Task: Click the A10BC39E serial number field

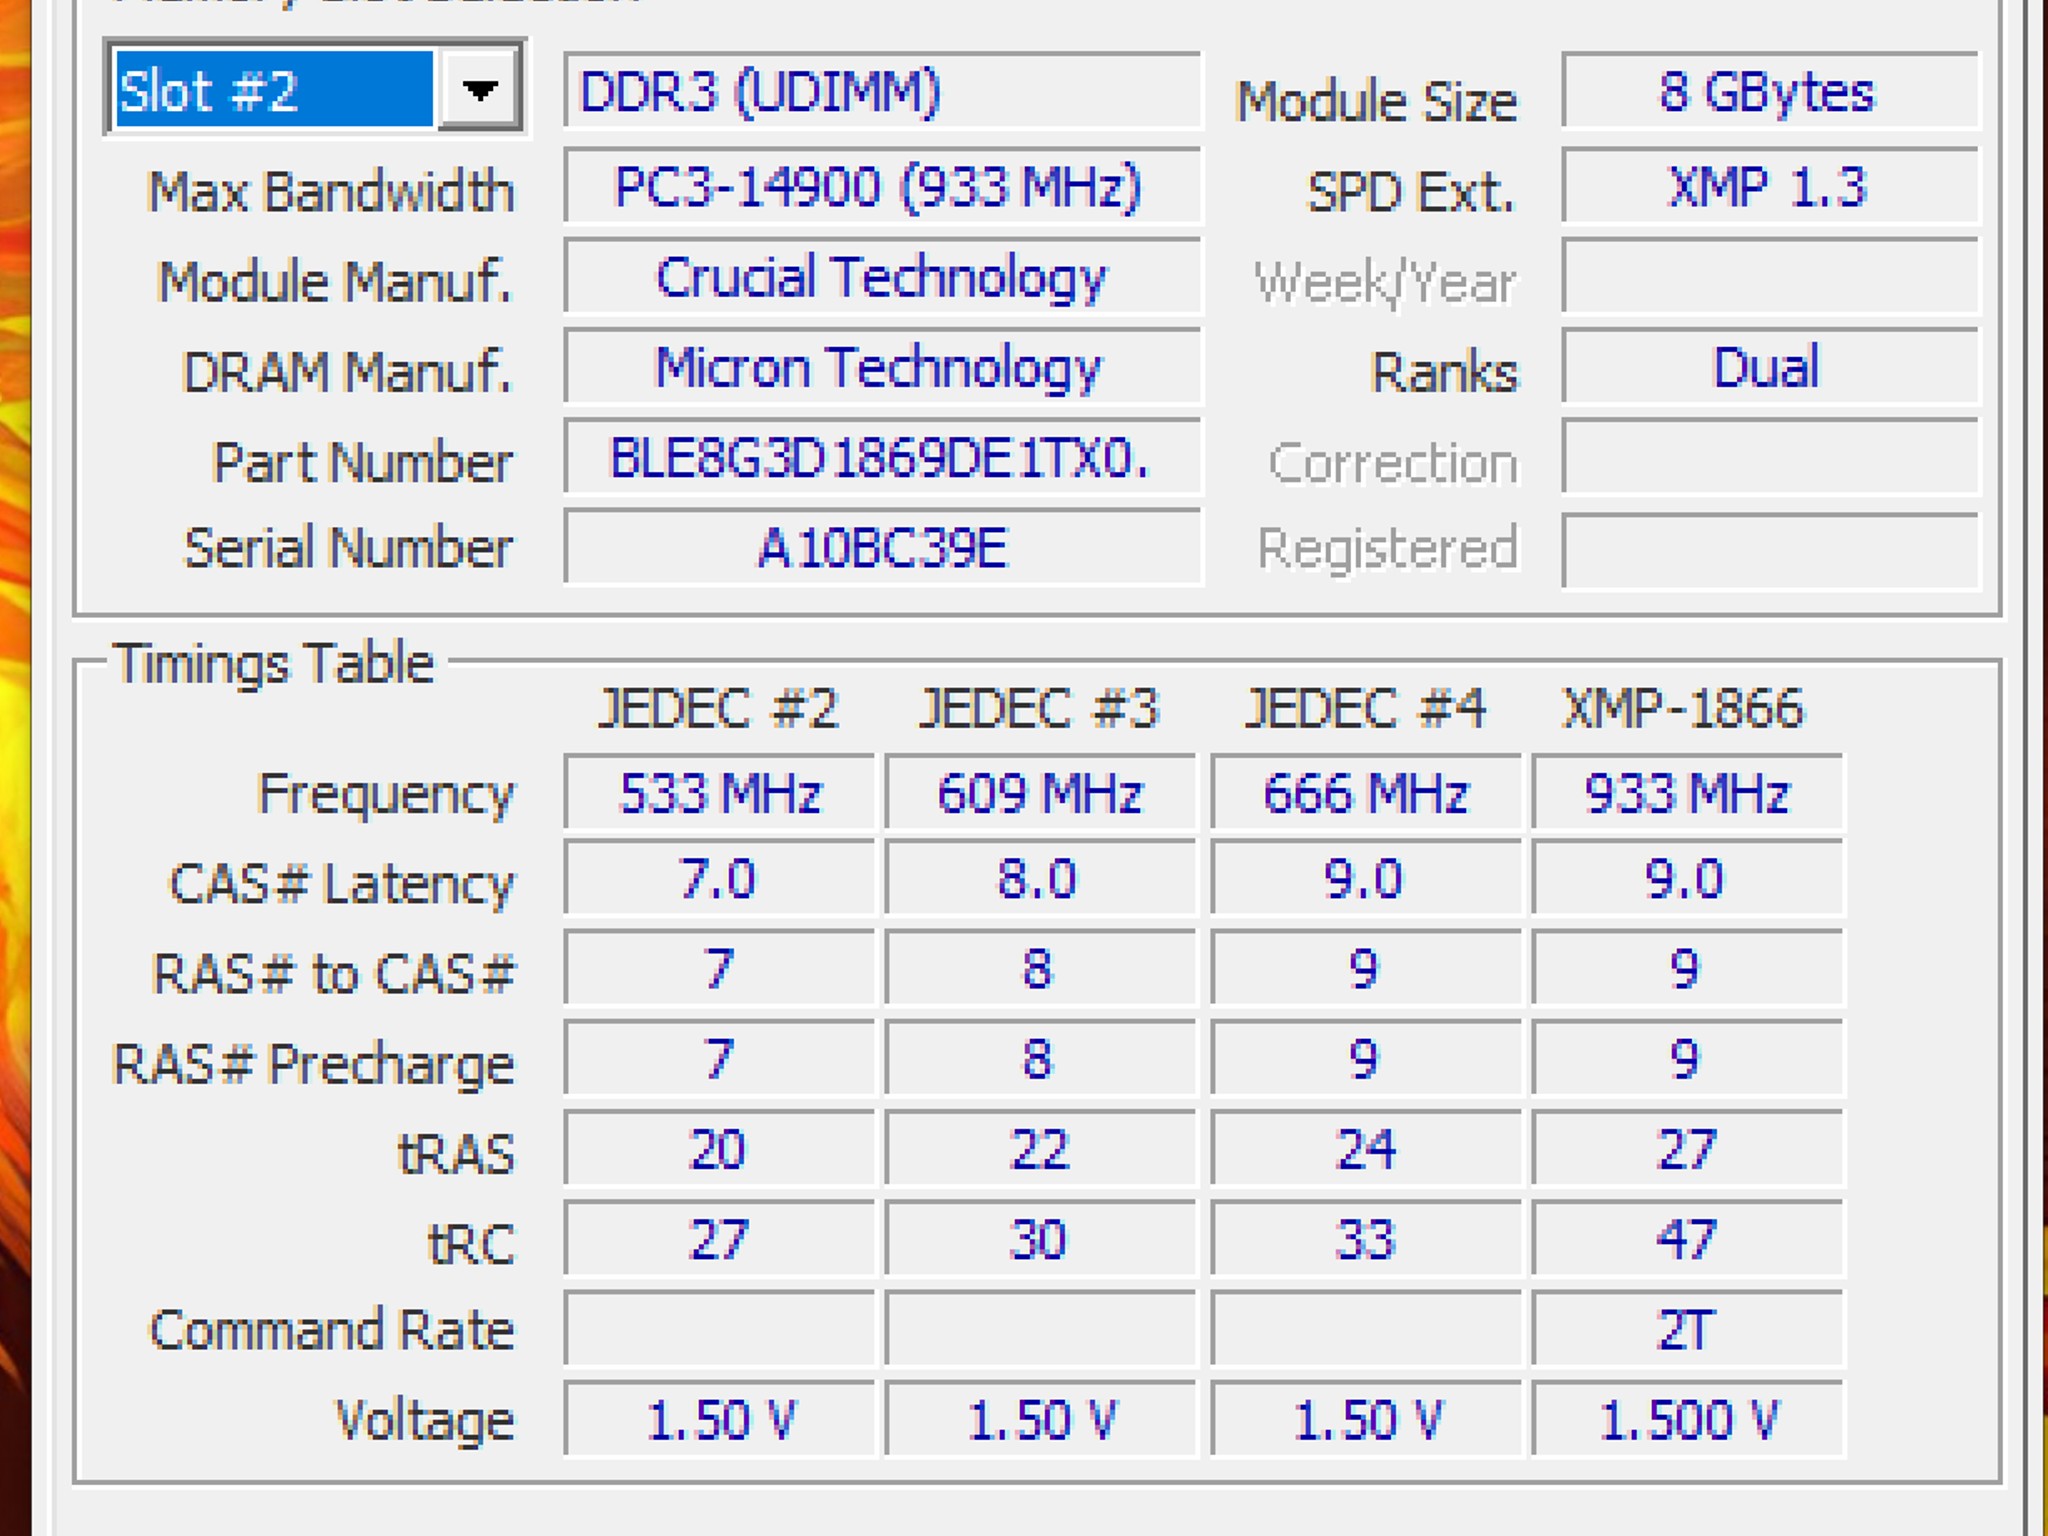Action: point(882,548)
